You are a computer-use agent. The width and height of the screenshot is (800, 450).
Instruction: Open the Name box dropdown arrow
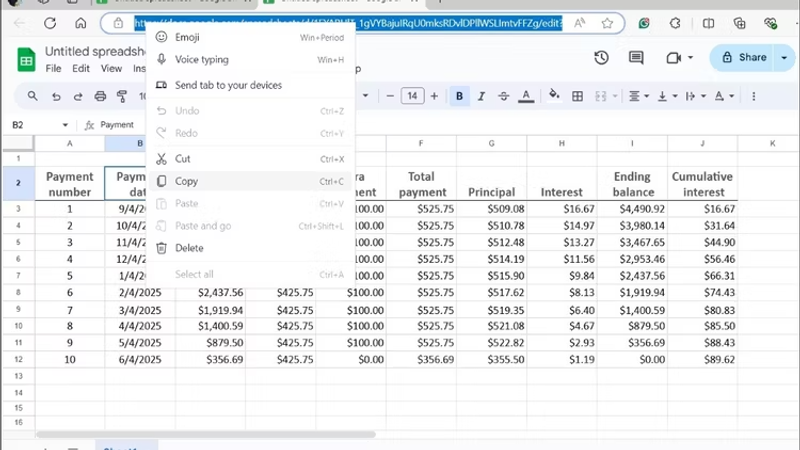point(66,125)
